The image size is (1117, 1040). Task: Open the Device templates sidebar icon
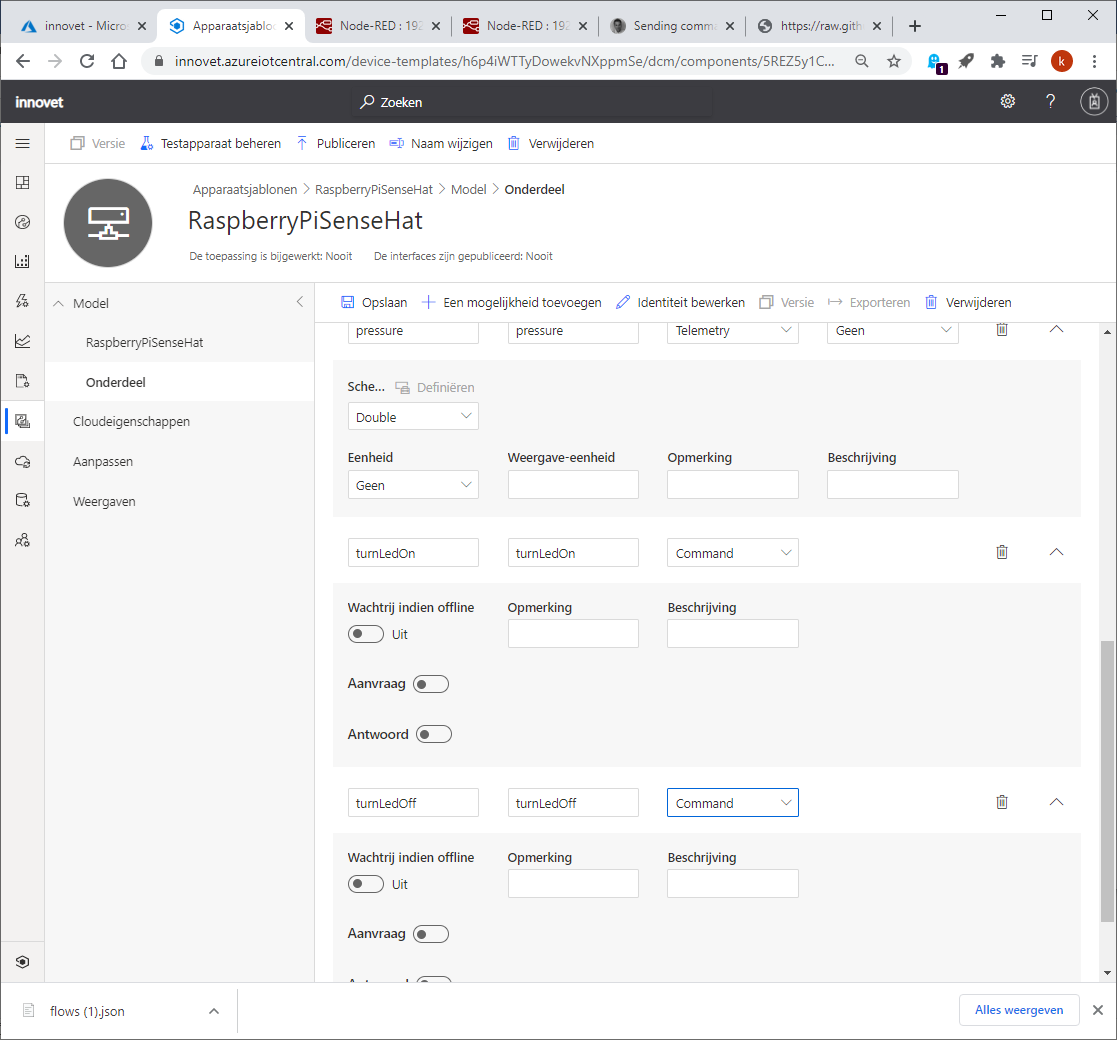[22, 421]
